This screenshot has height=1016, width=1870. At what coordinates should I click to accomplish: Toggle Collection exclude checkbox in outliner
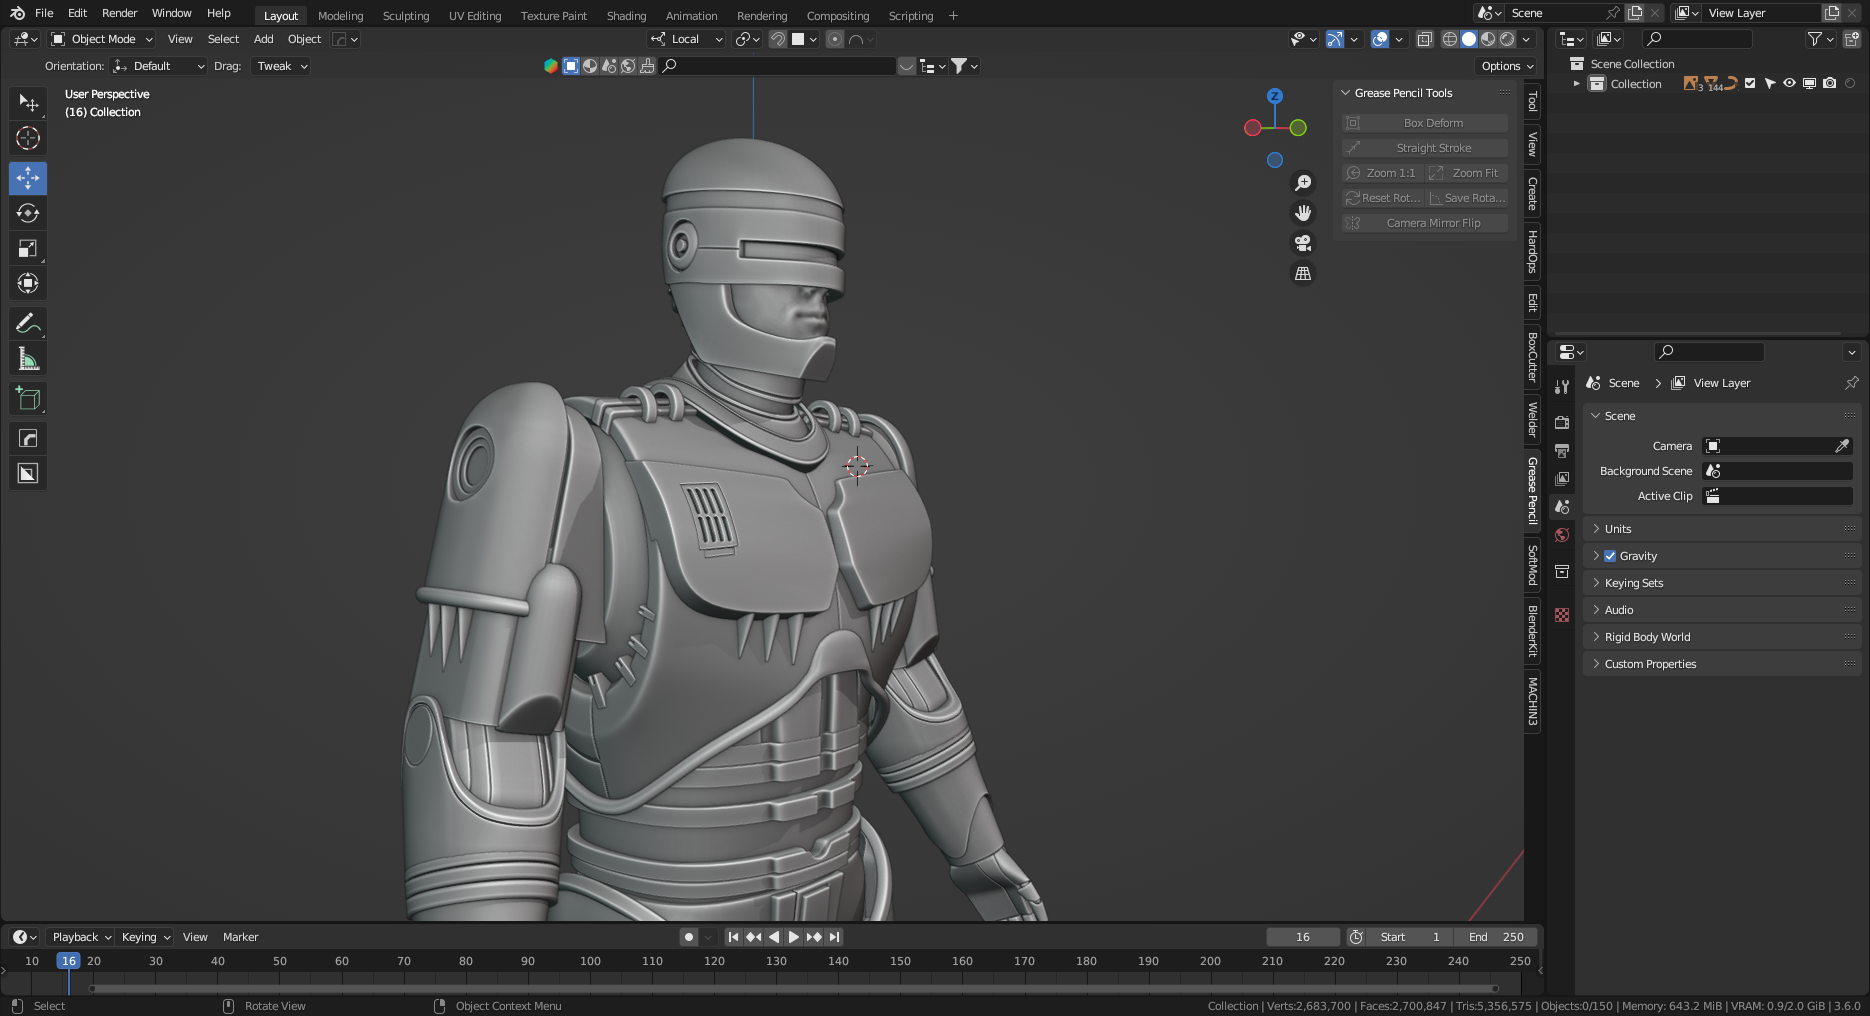click(x=1750, y=84)
